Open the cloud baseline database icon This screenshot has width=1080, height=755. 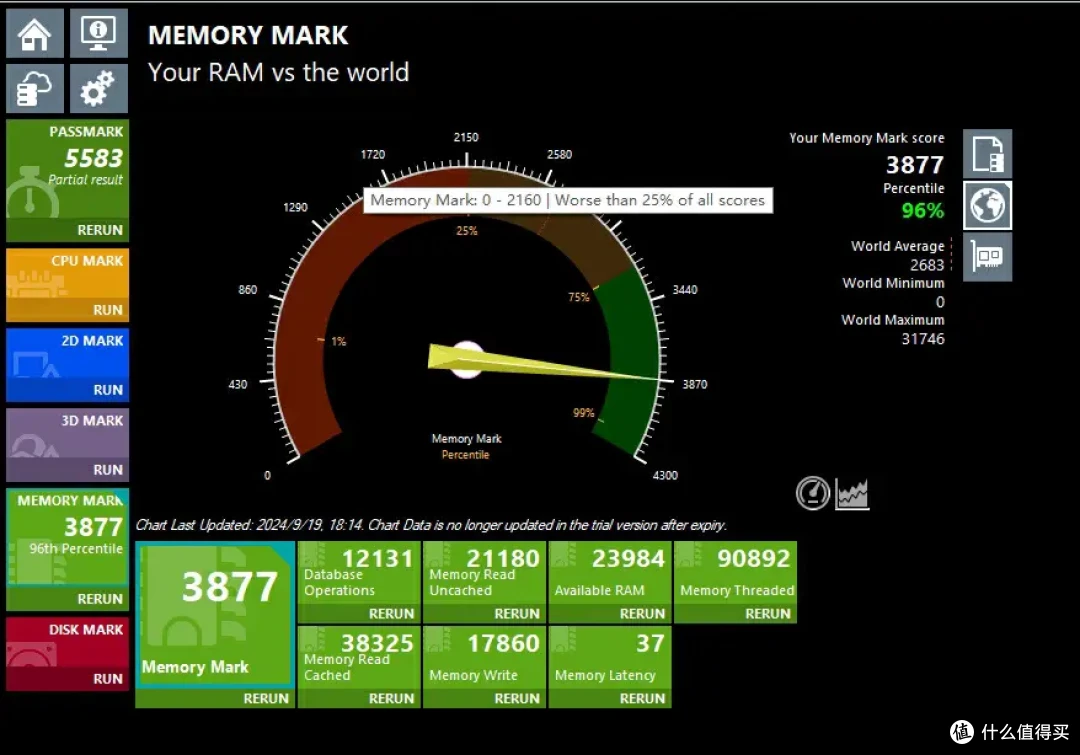coord(35,88)
